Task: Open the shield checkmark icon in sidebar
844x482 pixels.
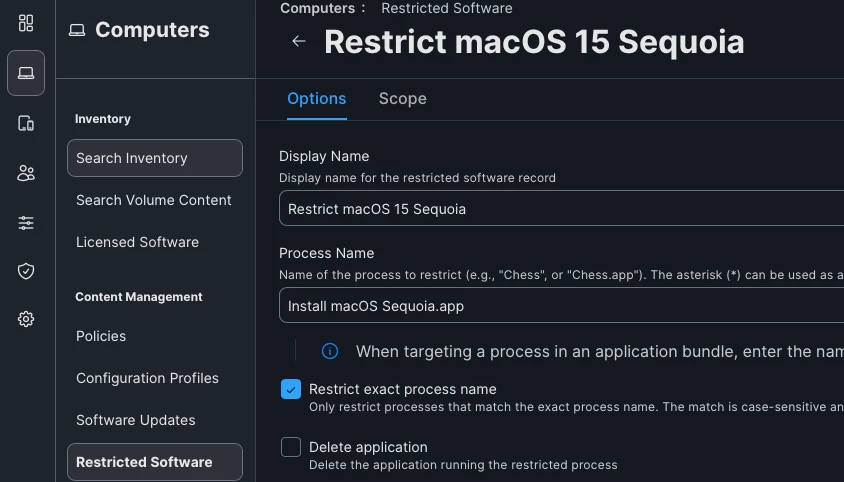Action: (x=26, y=271)
